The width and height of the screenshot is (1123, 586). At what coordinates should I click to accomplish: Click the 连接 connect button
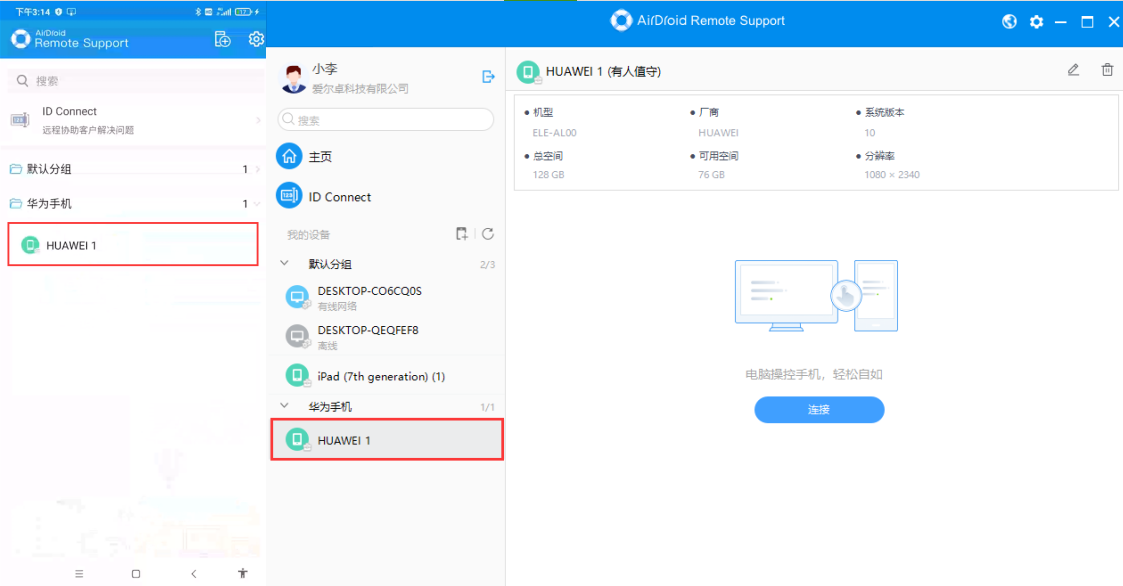819,410
